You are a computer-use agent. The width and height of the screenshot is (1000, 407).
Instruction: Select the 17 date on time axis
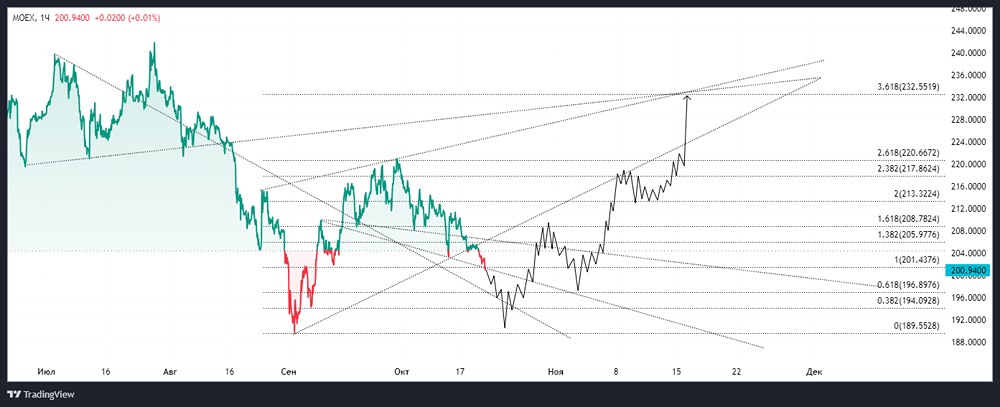[x=460, y=371]
